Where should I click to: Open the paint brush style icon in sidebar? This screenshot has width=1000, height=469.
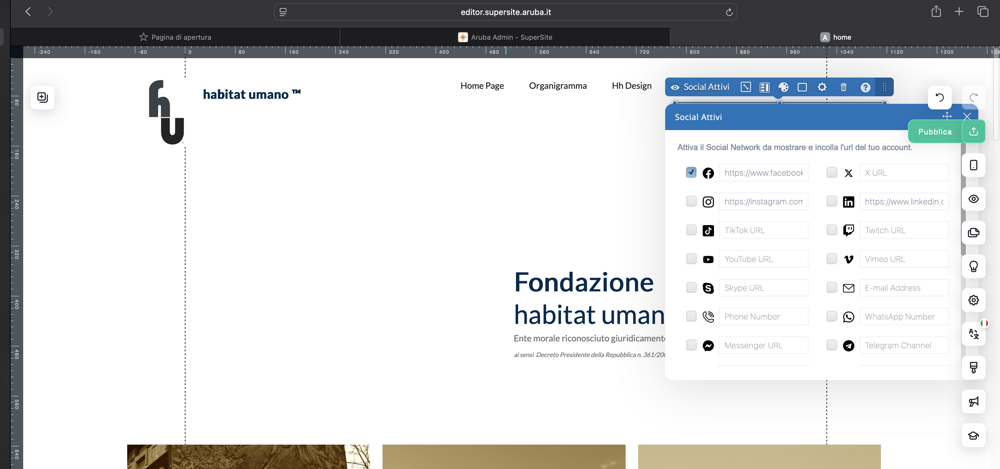[x=973, y=368]
